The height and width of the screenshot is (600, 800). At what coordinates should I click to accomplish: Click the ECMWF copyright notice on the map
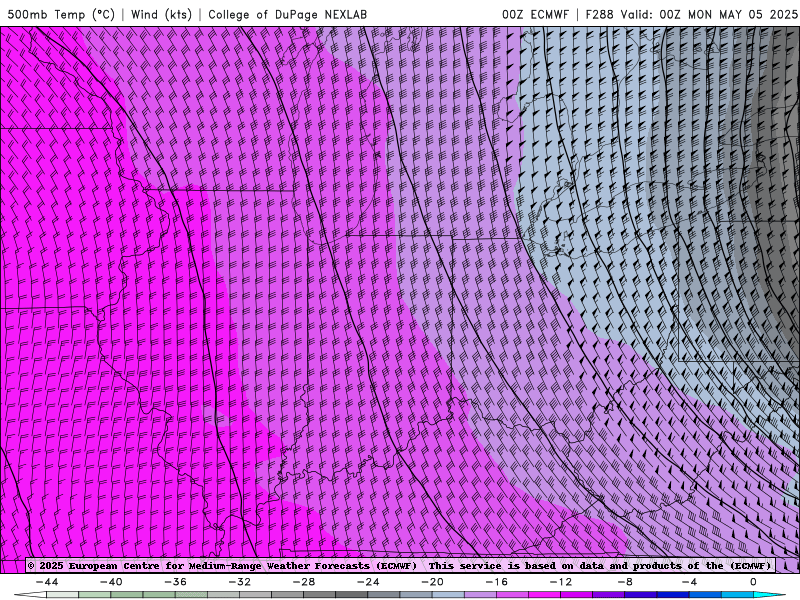pyautogui.click(x=401, y=565)
